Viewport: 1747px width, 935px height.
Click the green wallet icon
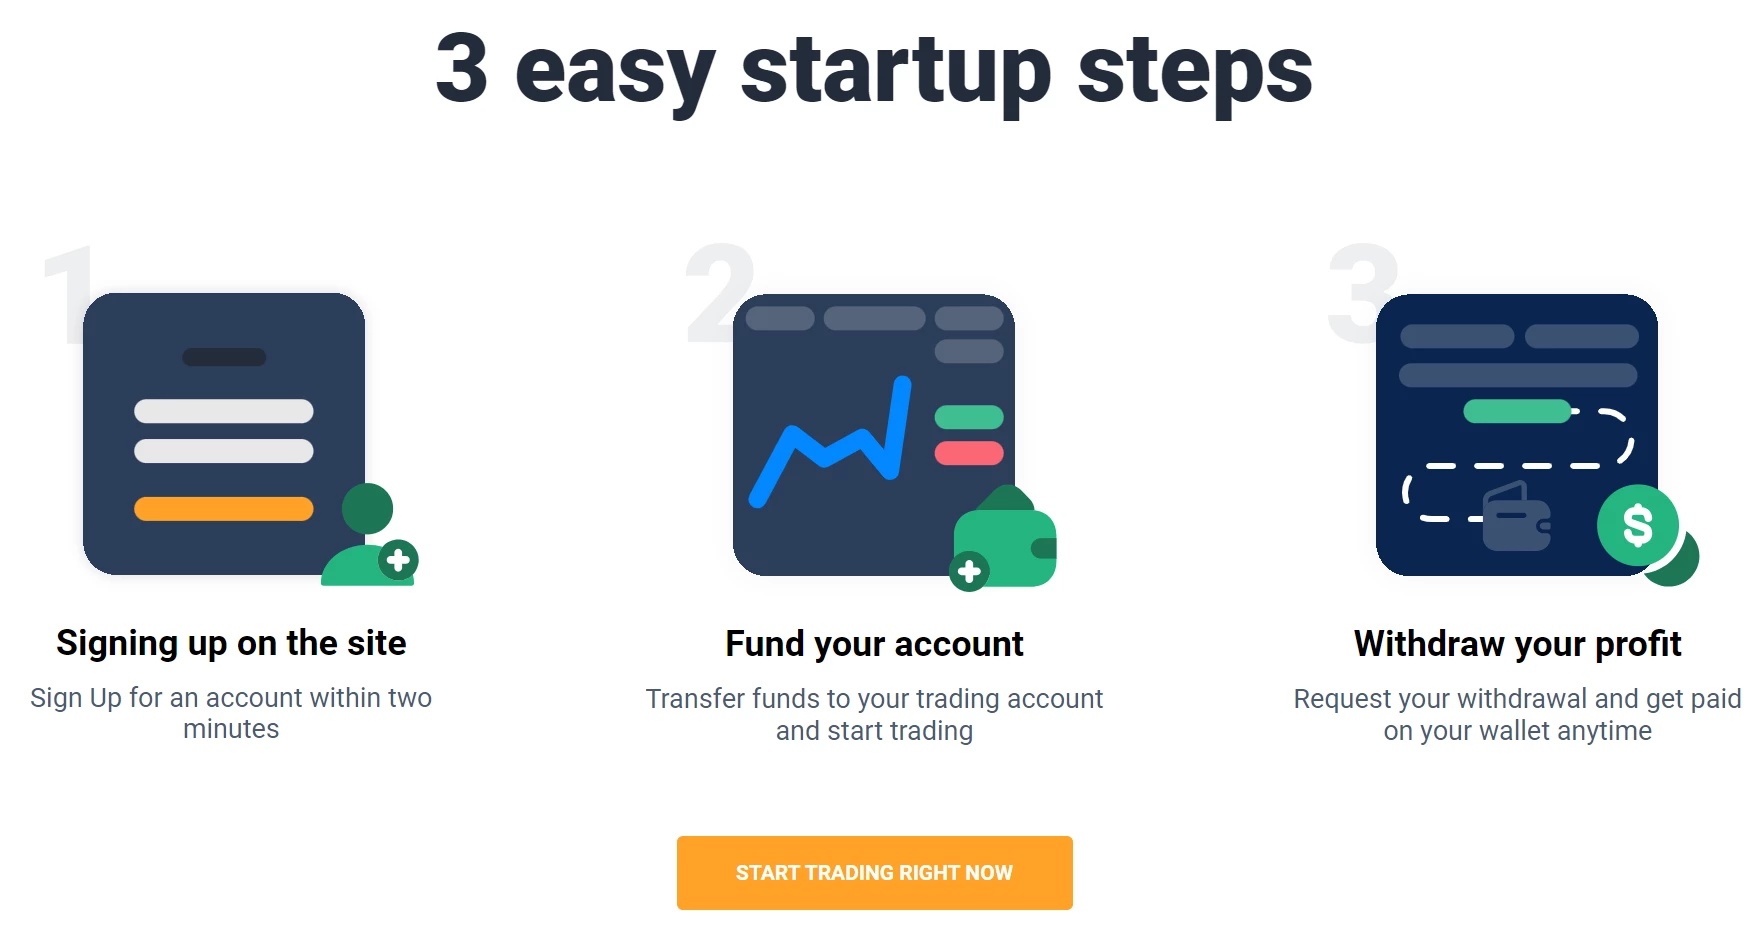click(x=1006, y=538)
